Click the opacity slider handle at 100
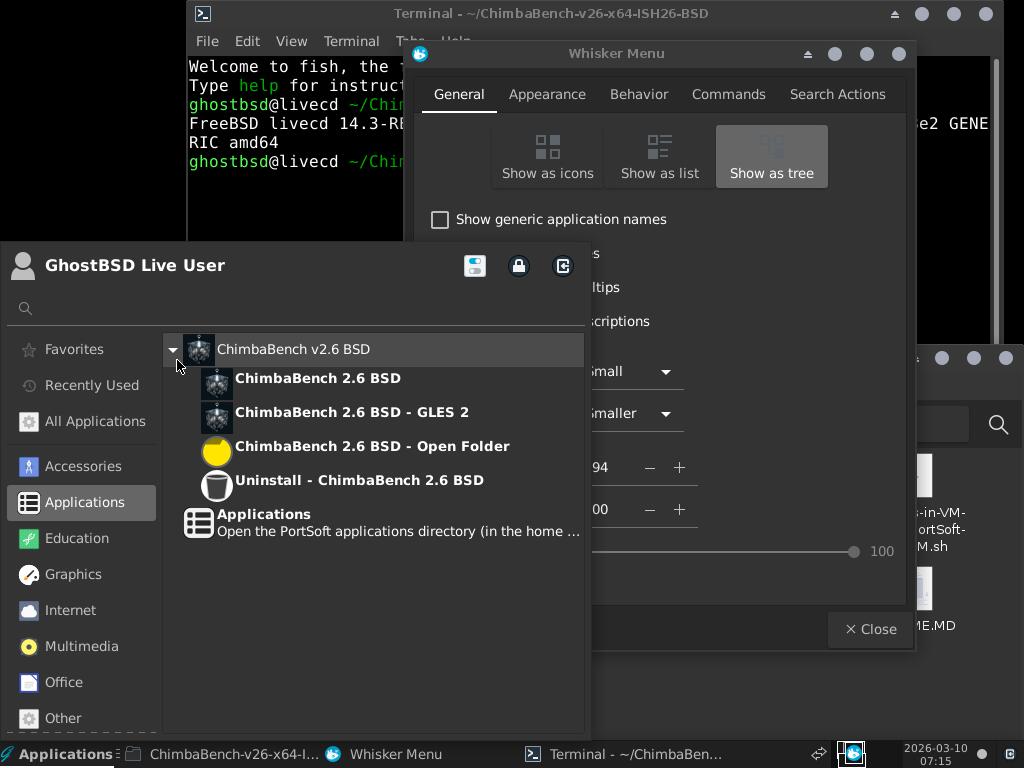Screen dimensions: 1024x768 [x=854, y=552]
